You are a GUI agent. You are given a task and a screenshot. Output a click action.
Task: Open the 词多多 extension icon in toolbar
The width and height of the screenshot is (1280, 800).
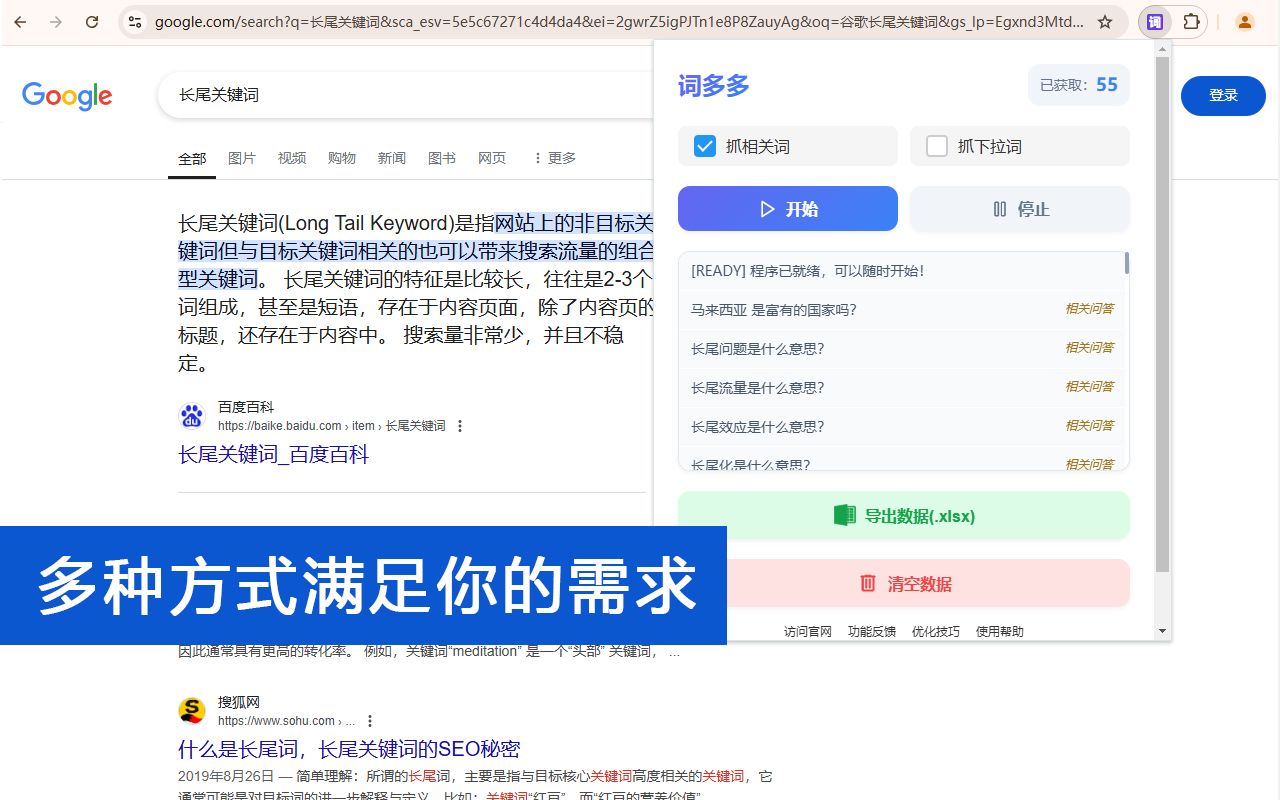(x=1155, y=21)
